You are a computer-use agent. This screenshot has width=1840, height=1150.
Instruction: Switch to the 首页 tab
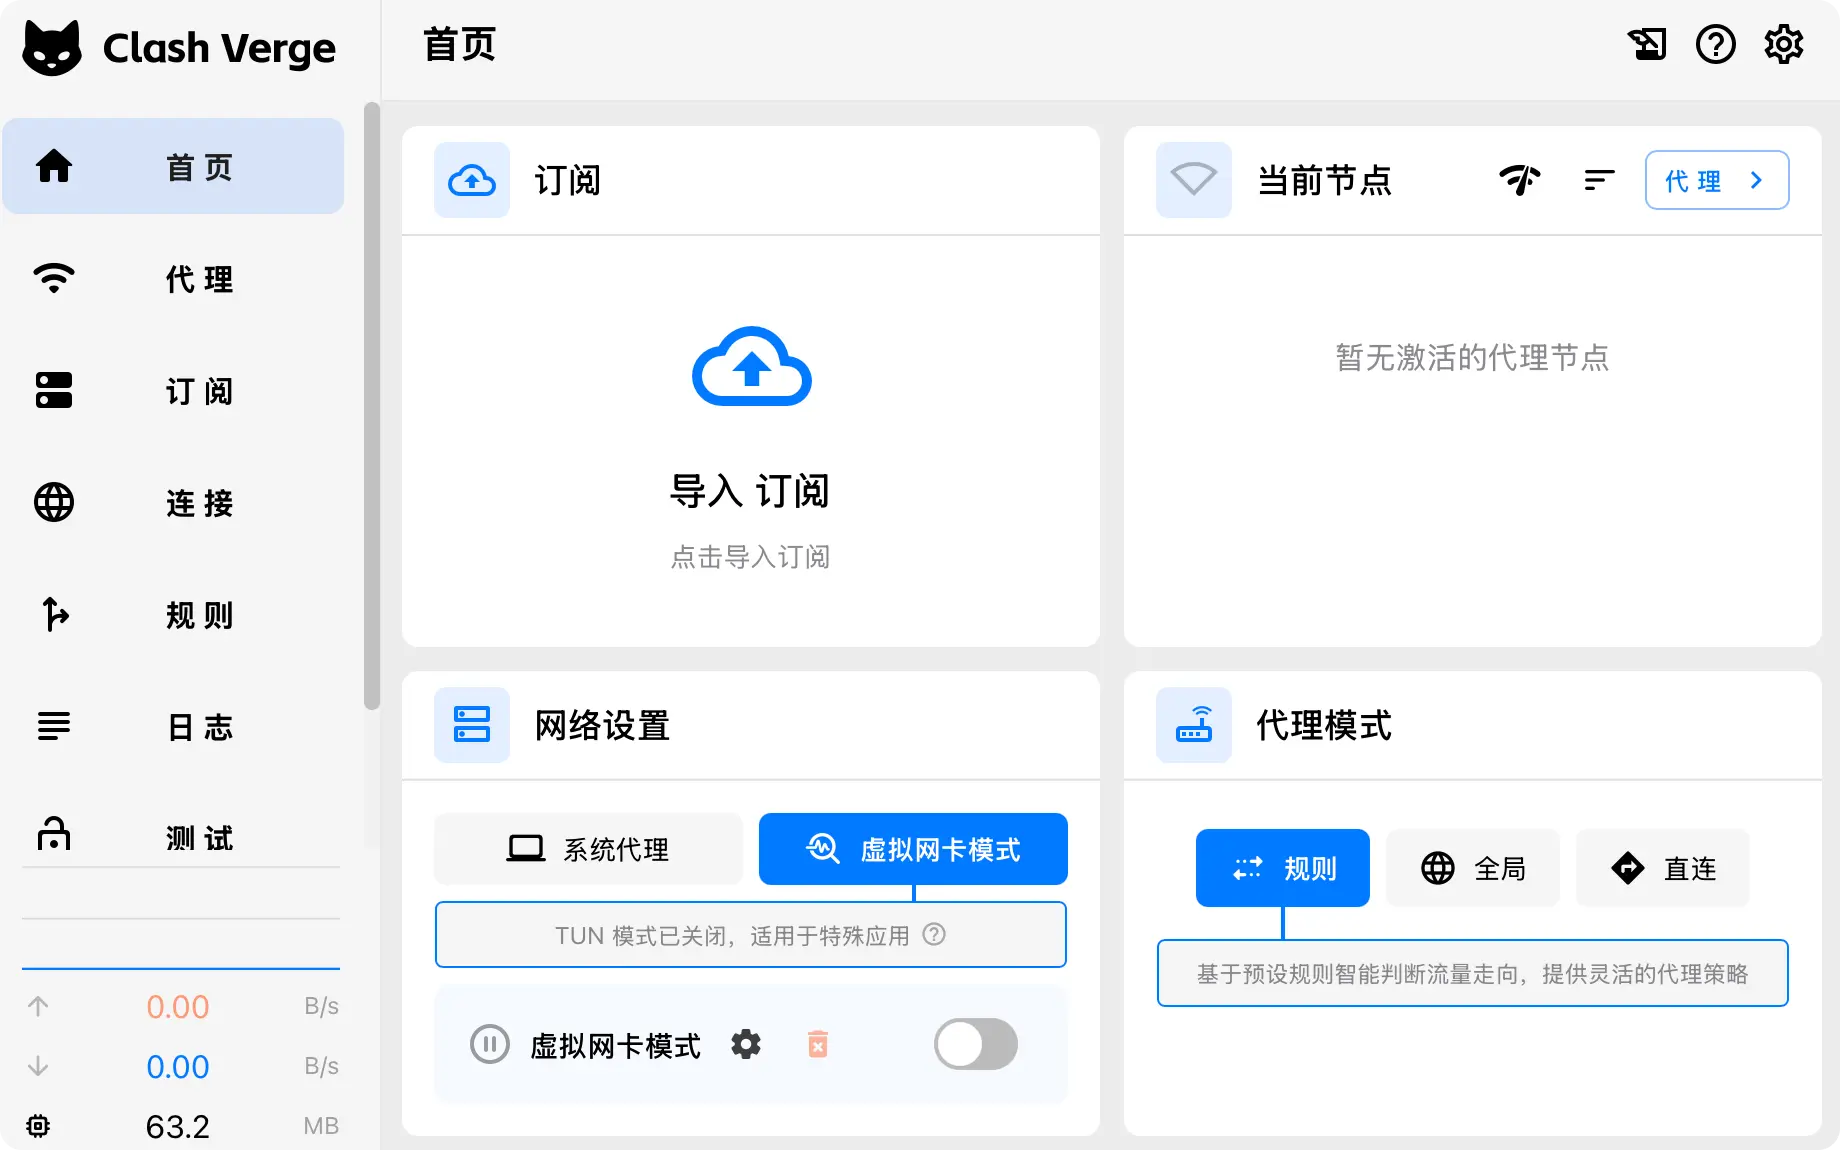(173, 166)
